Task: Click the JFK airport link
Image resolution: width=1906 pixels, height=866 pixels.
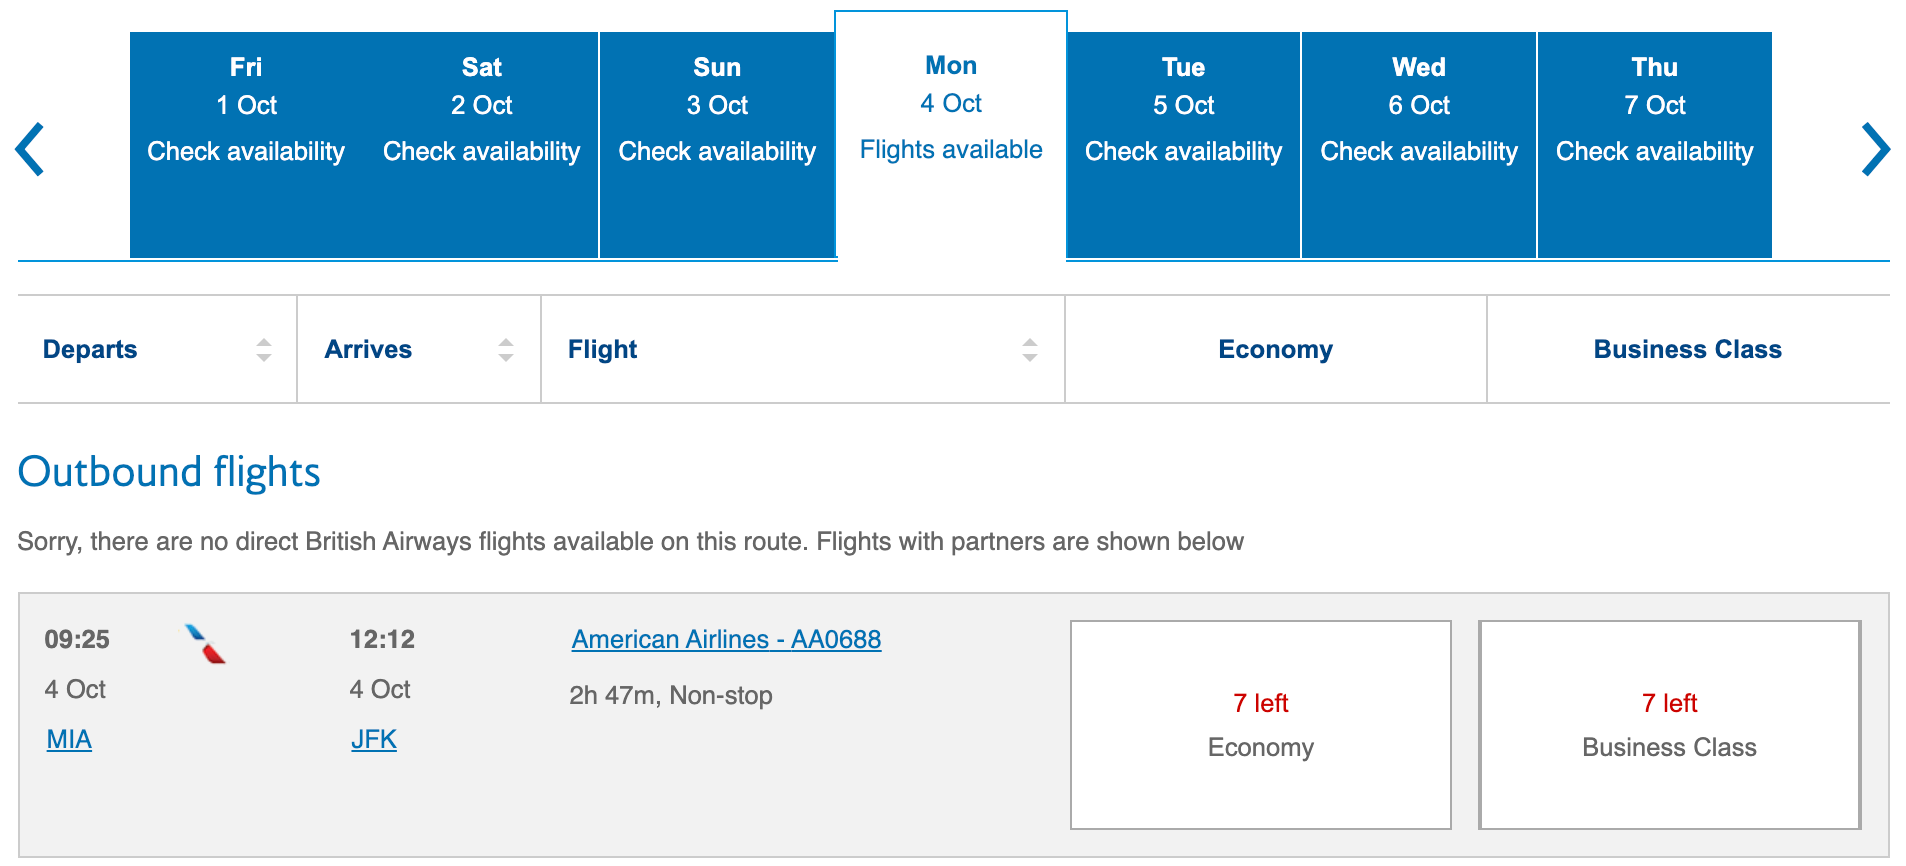Action: (x=373, y=739)
